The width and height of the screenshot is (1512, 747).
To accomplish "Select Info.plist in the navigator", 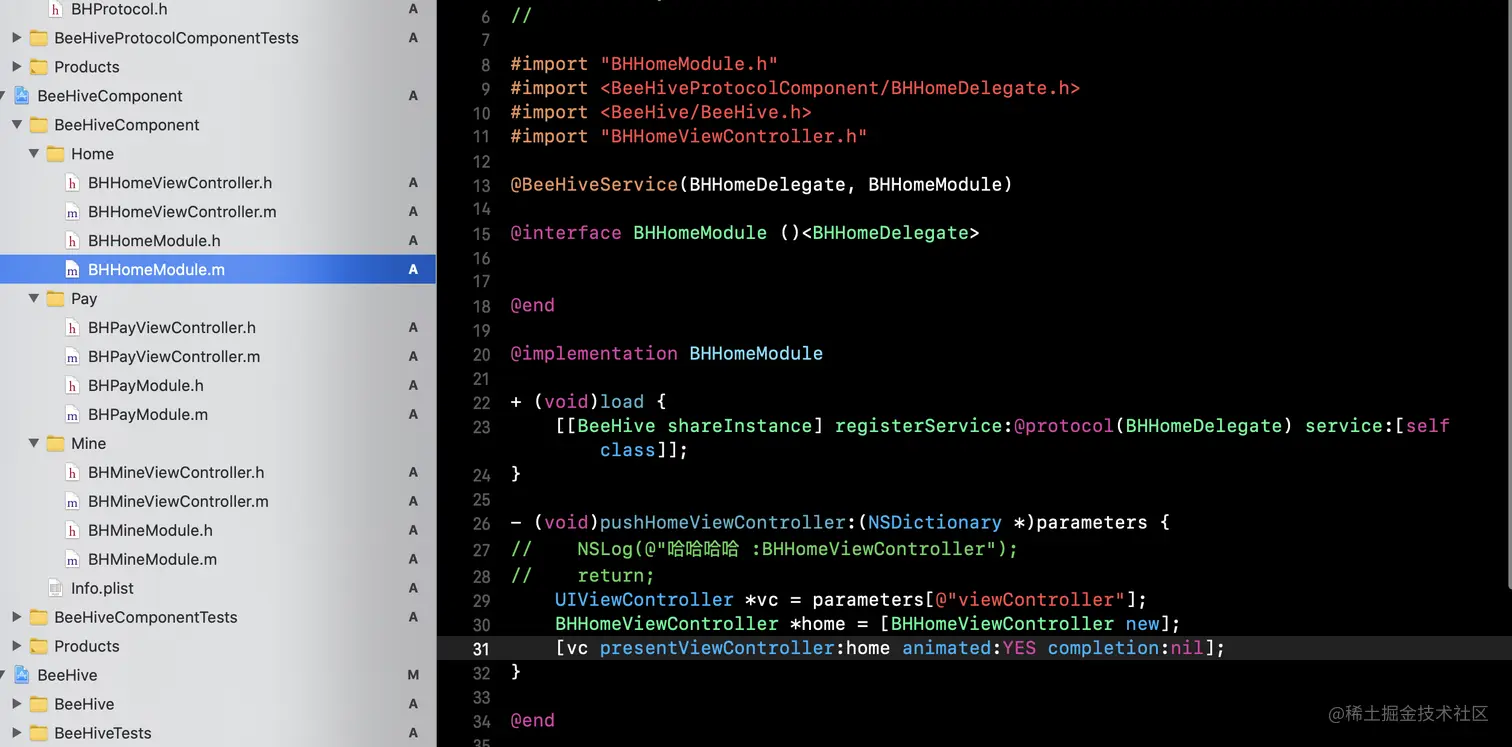I will [x=102, y=589].
